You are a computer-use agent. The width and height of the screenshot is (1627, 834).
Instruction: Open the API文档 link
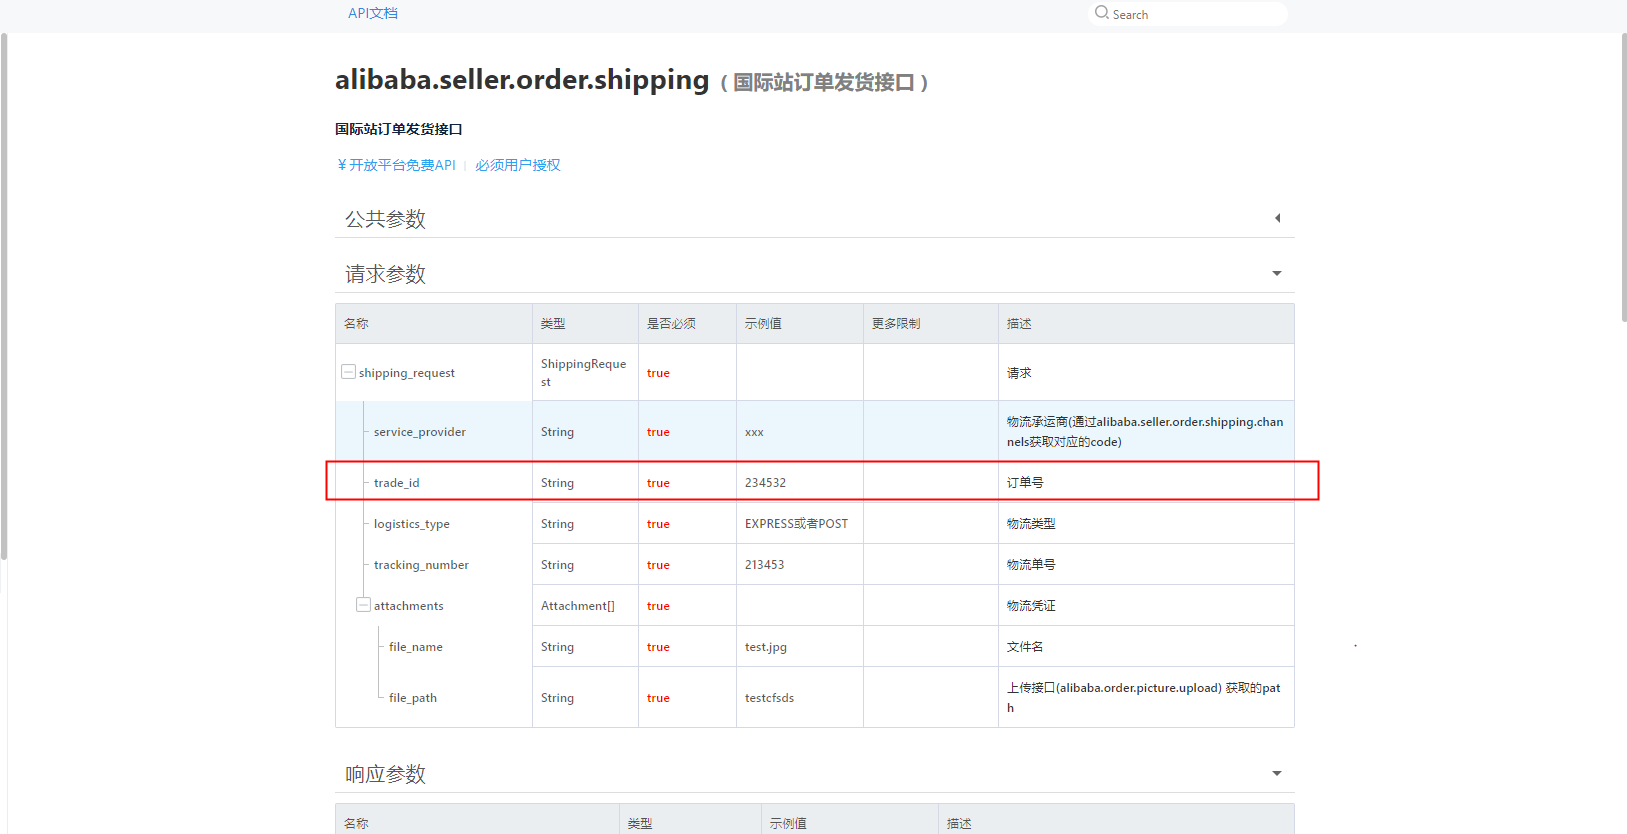pyautogui.click(x=373, y=13)
